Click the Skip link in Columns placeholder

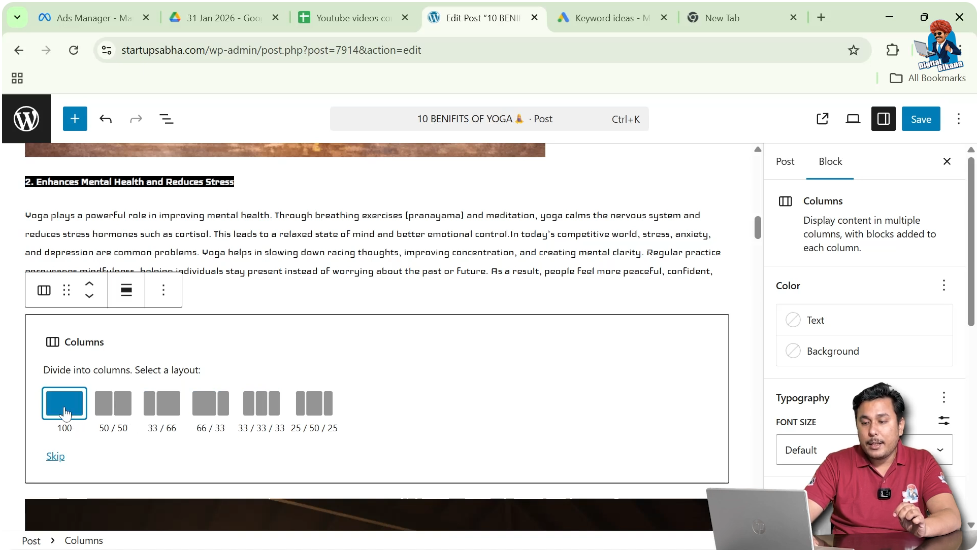(55, 456)
